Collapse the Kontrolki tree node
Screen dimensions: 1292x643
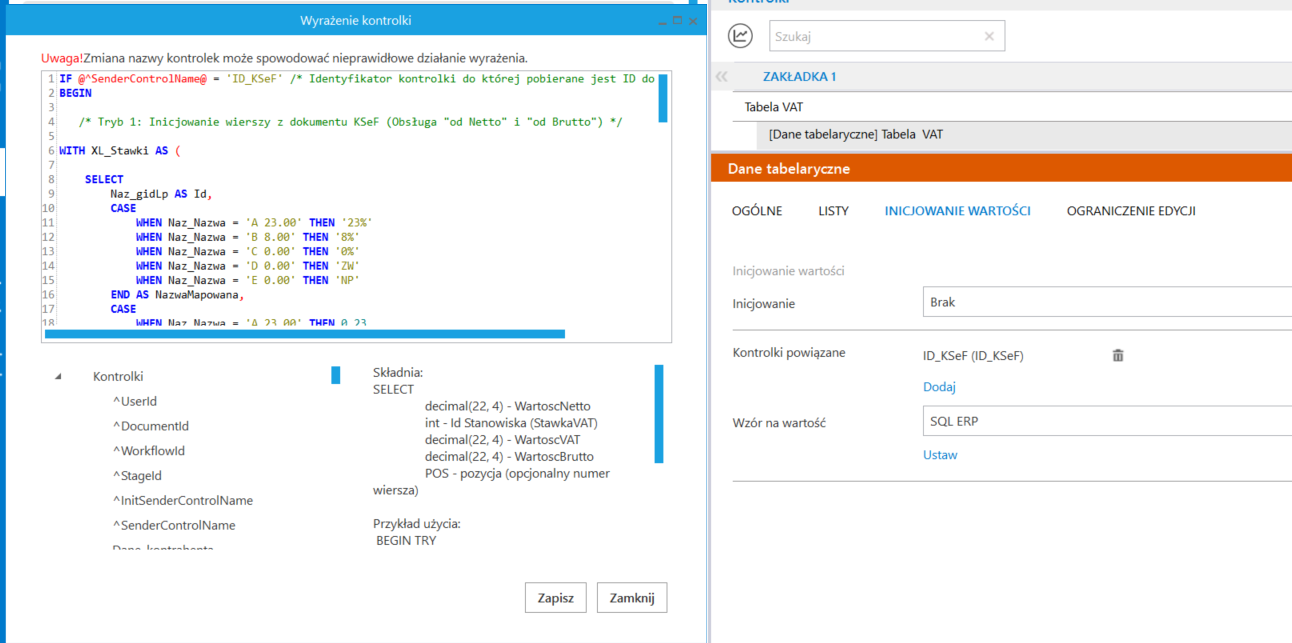(57, 377)
